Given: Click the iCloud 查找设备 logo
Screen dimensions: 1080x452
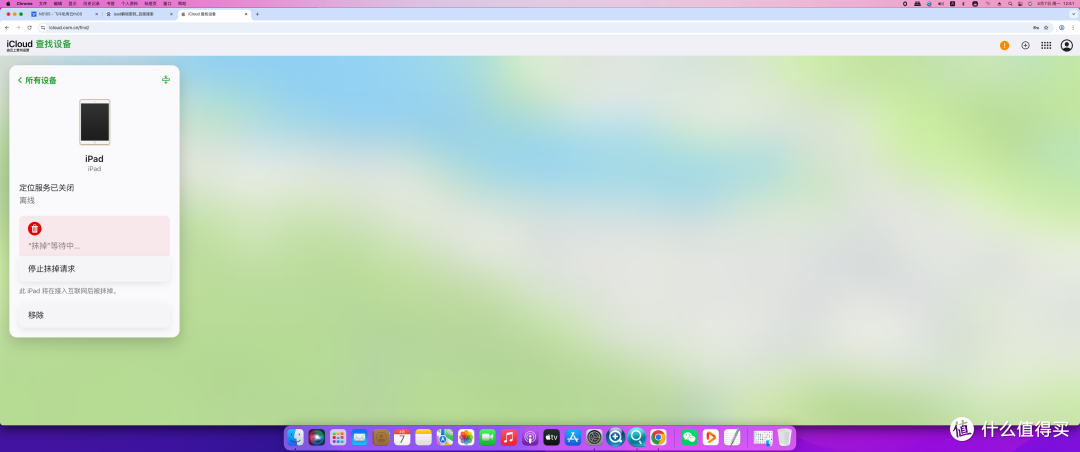Looking at the screenshot, I should click(39, 45).
